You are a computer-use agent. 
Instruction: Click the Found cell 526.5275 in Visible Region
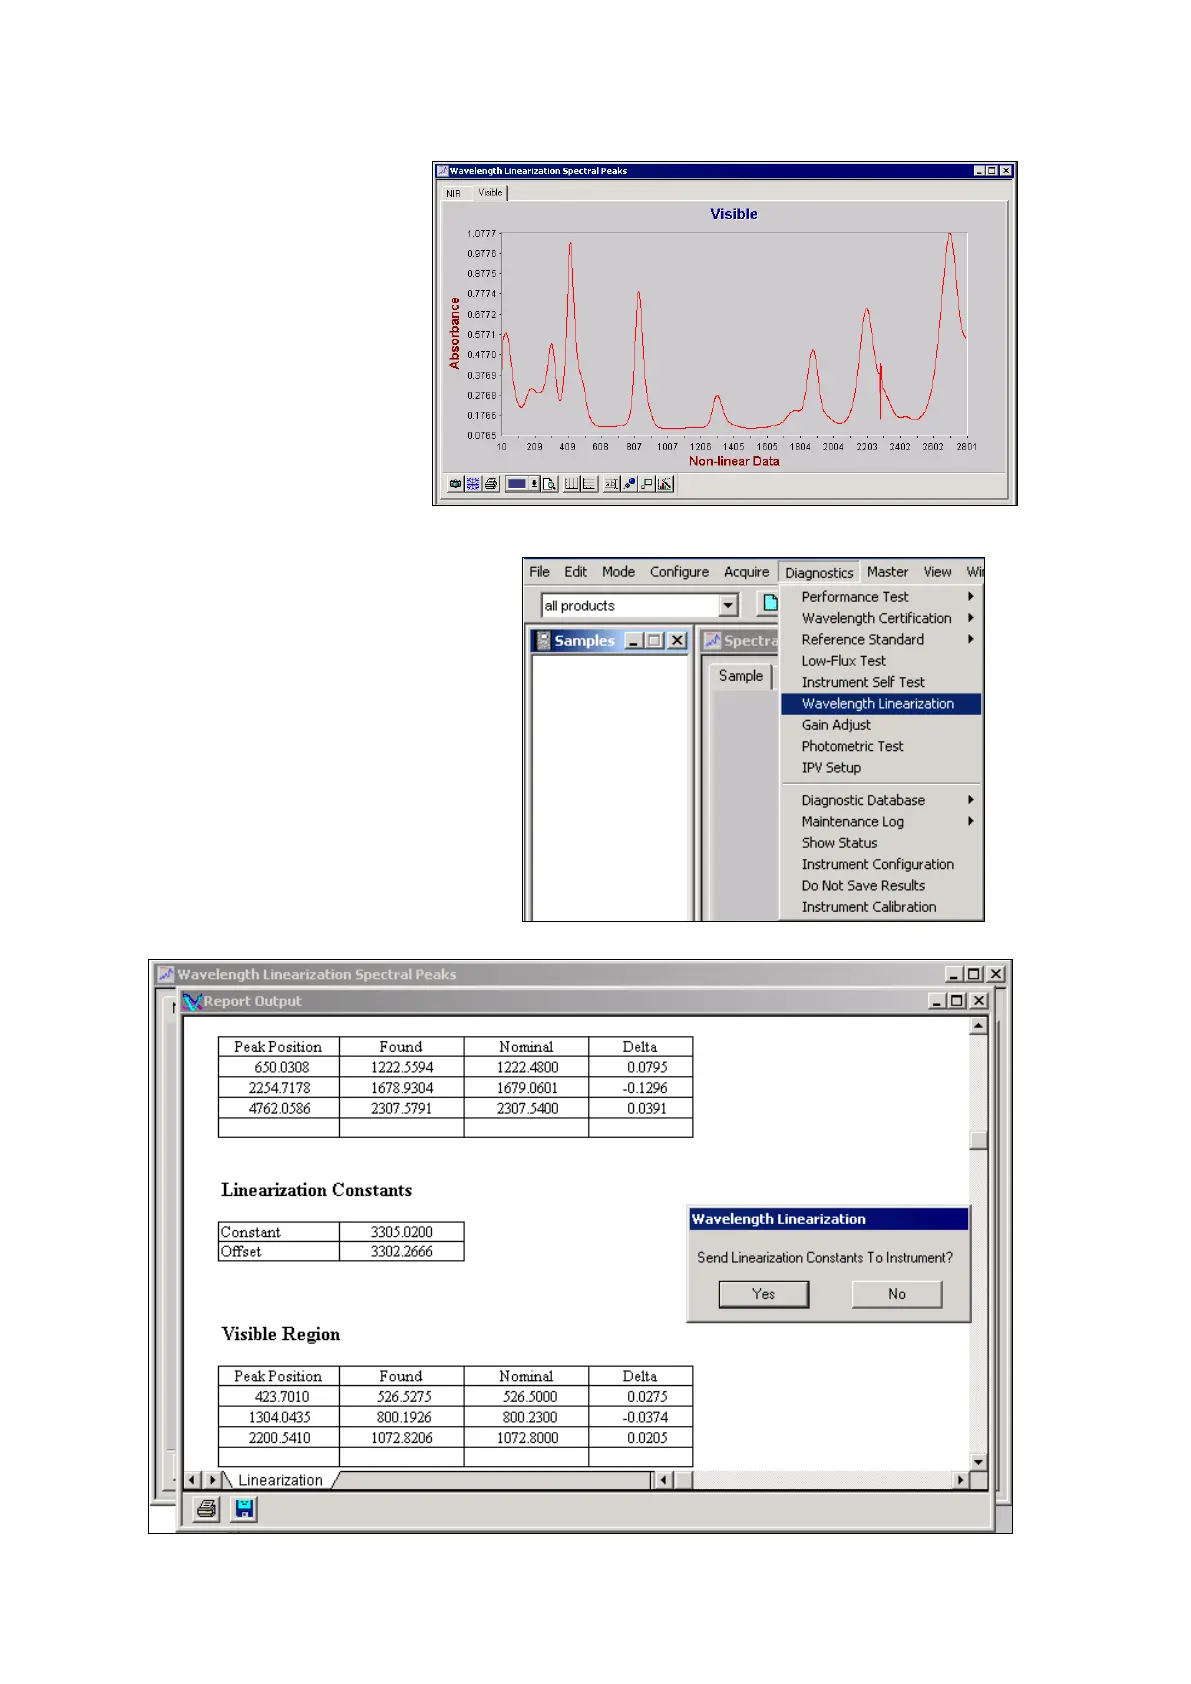point(402,1397)
